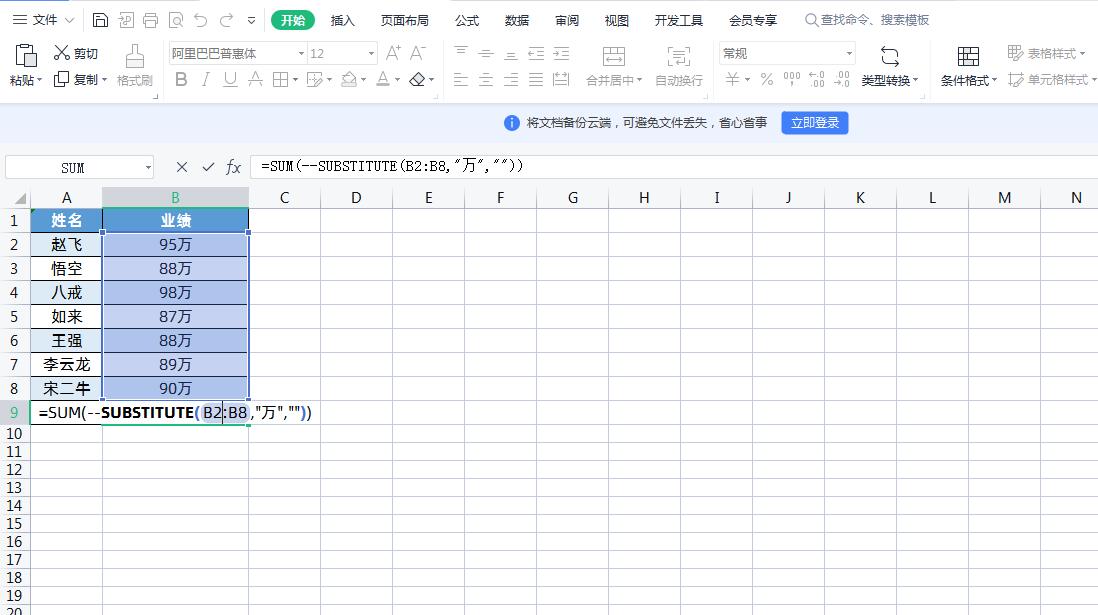This screenshot has height=615, width=1098.
Task: Click the Print icon in quick access bar
Action: tap(151, 20)
